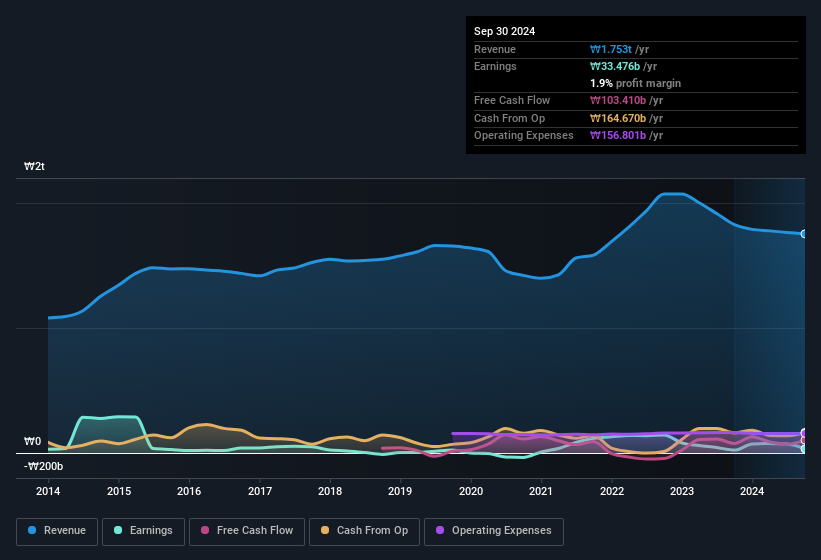
Task: Toggle the Revenue series legend button
Action: 57,532
